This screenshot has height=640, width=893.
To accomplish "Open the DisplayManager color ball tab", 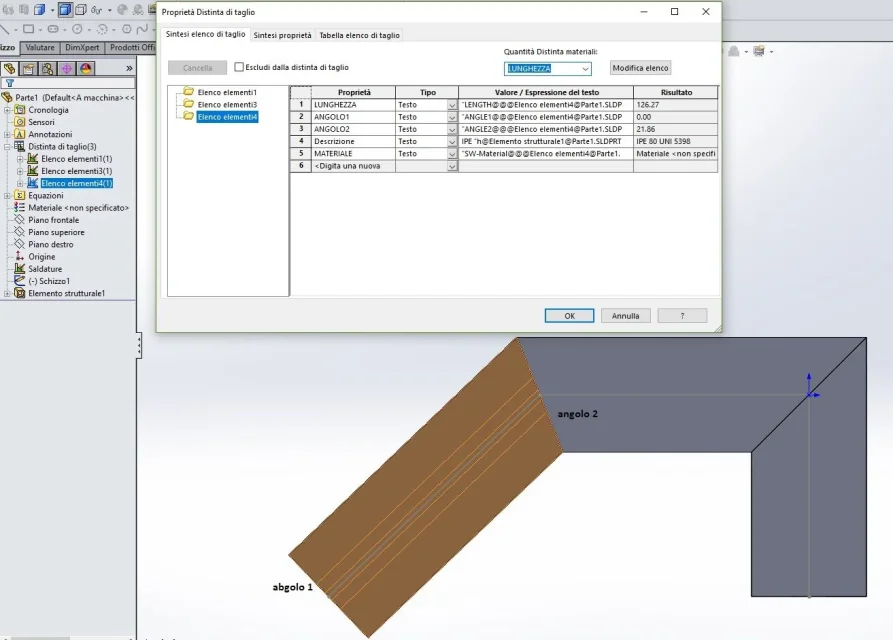I will pos(85,69).
